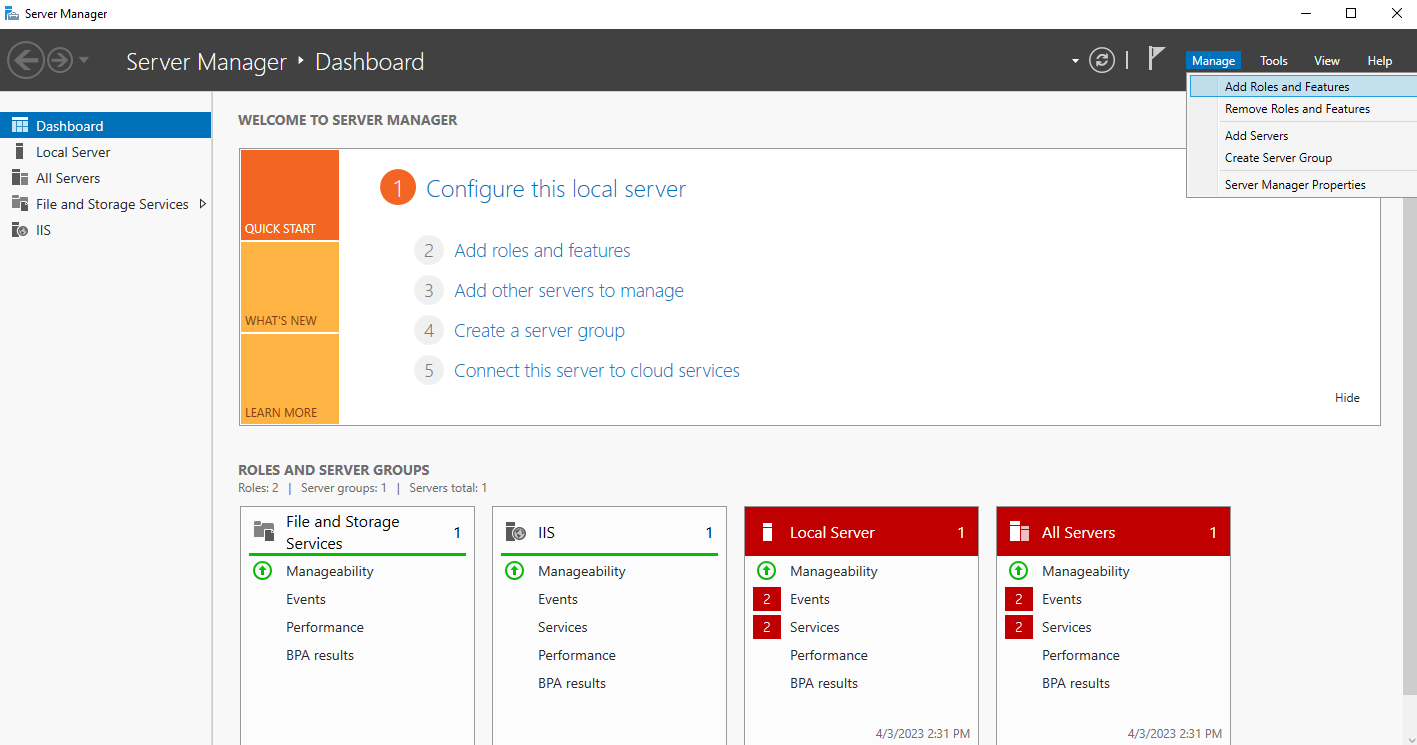Refresh the Server Manager dashboard
Viewport: 1417px width, 745px height.
coord(1102,60)
